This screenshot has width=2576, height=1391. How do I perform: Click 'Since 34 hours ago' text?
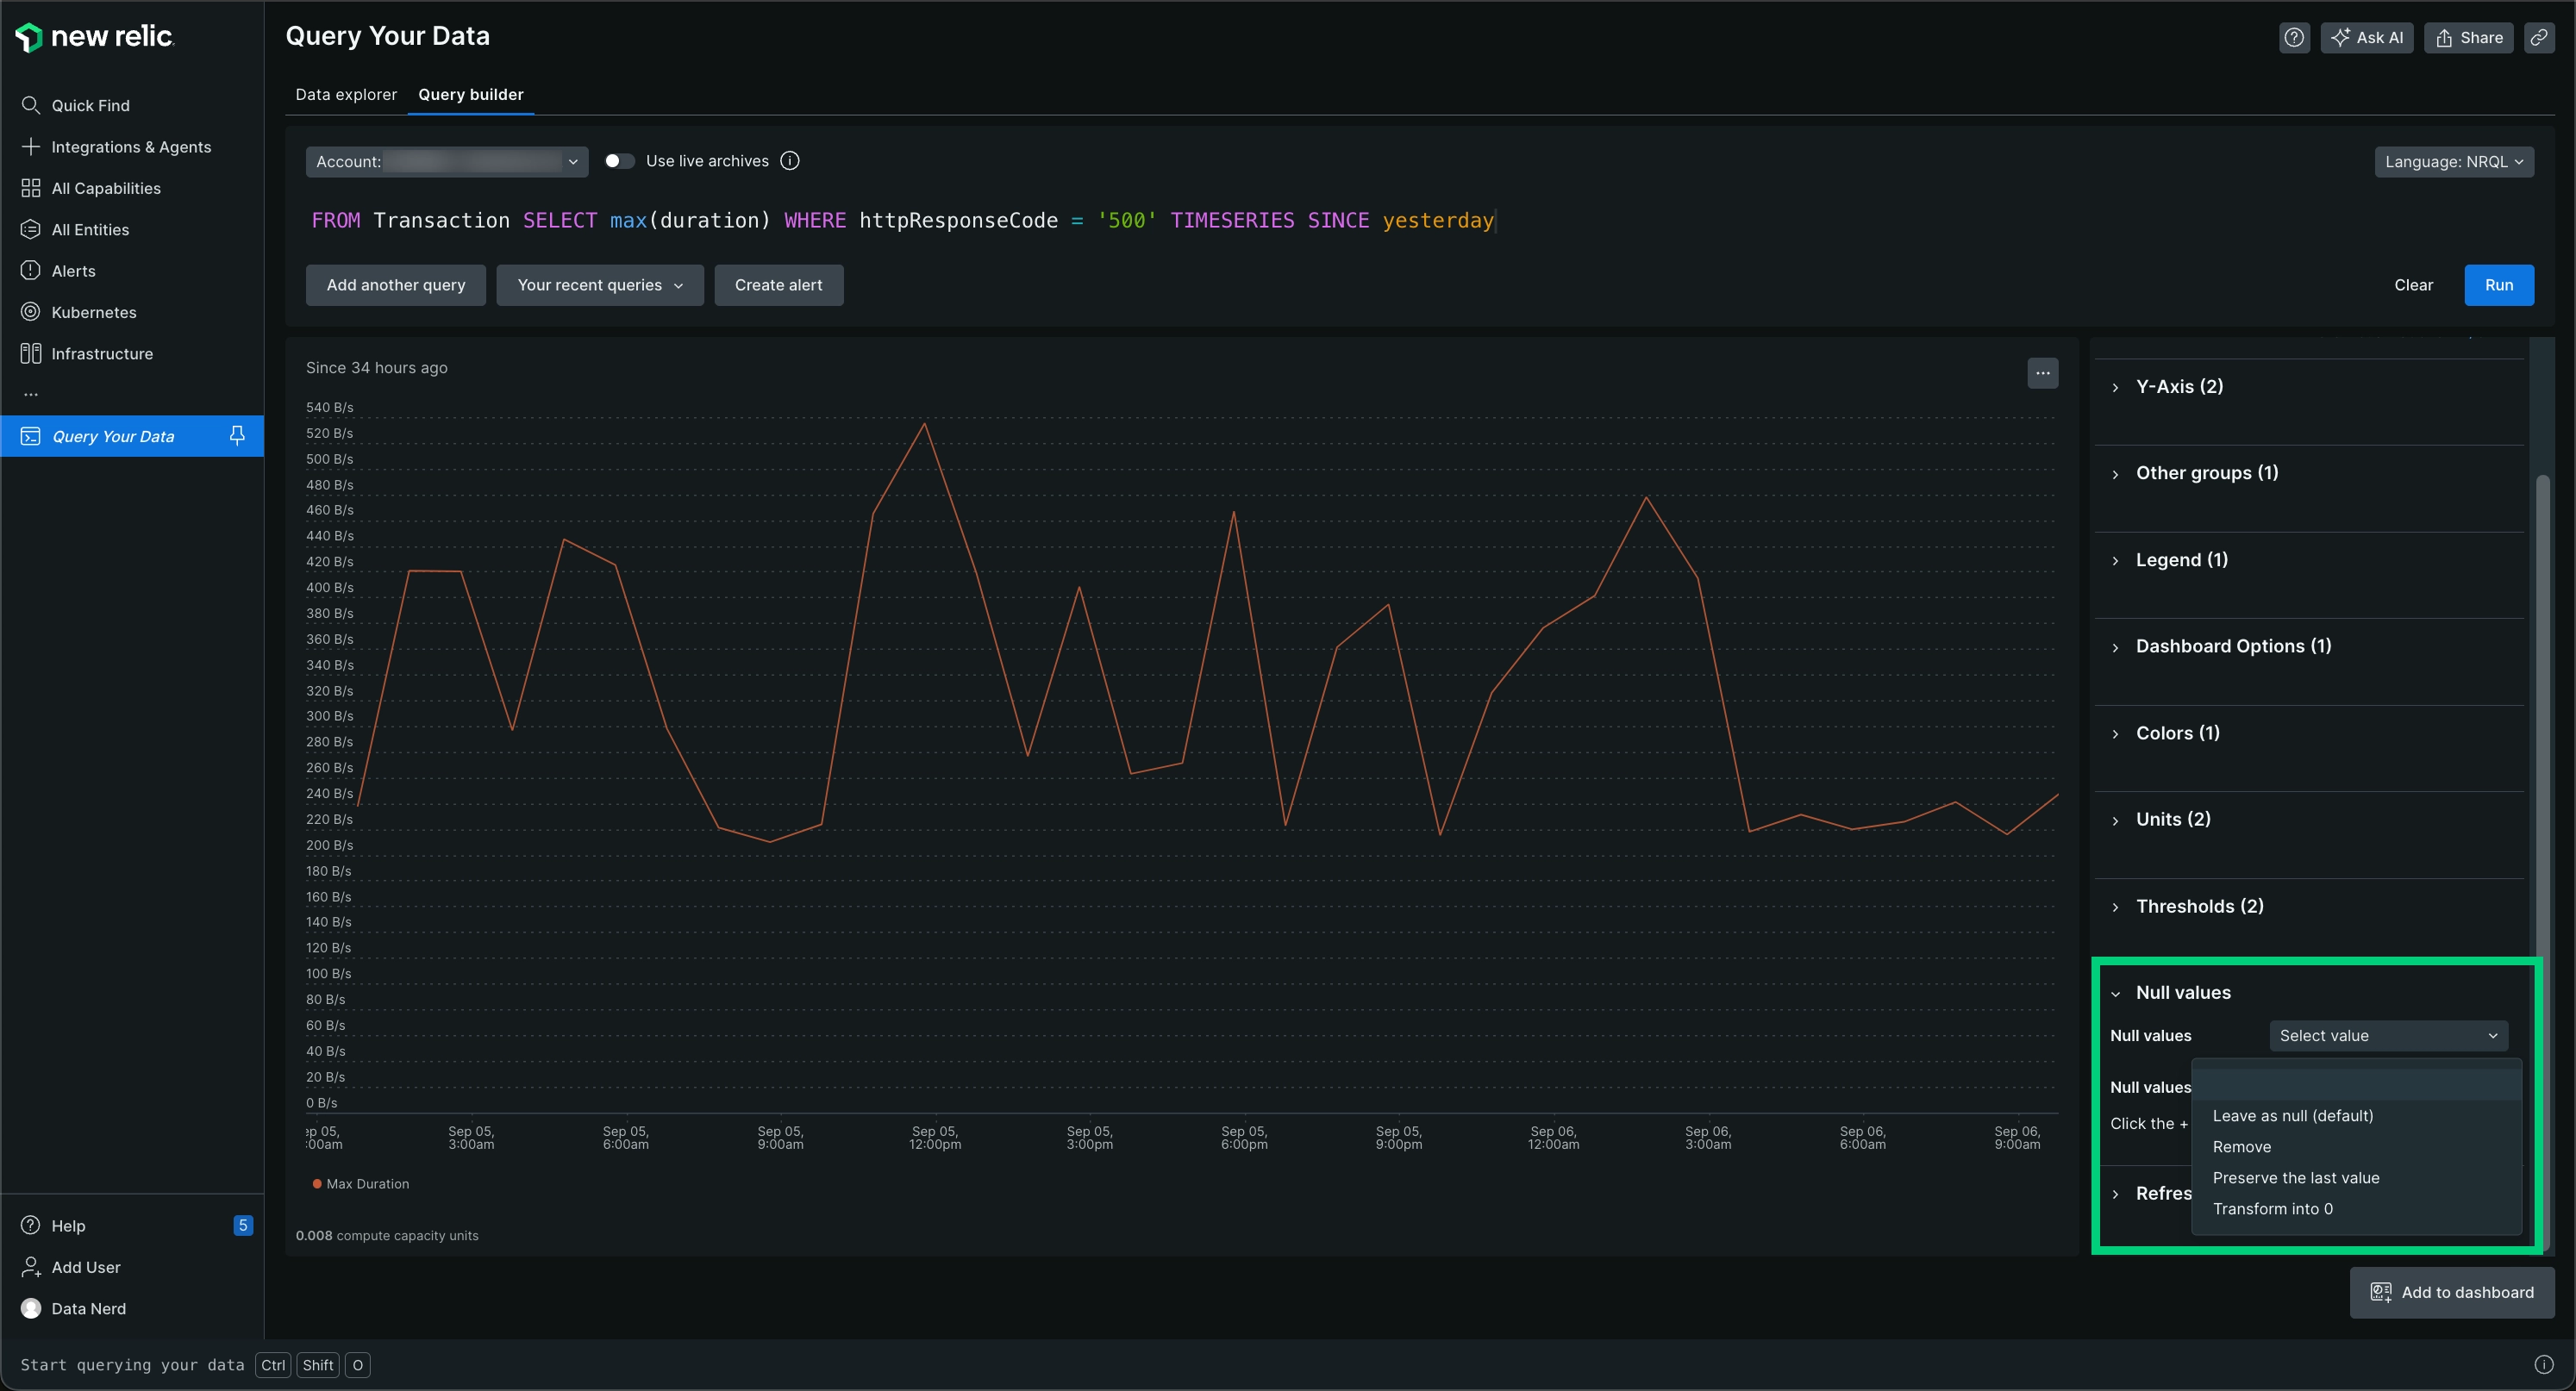pos(376,368)
